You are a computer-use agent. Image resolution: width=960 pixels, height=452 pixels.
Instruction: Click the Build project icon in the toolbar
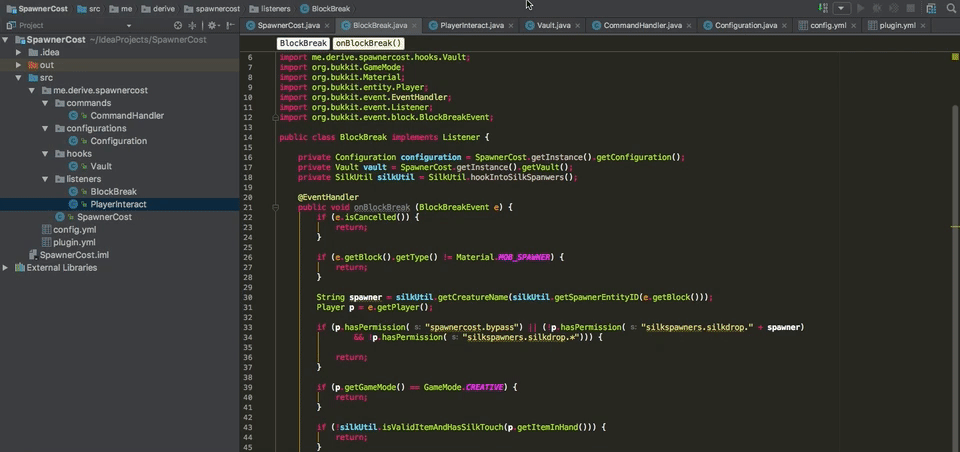click(x=823, y=9)
